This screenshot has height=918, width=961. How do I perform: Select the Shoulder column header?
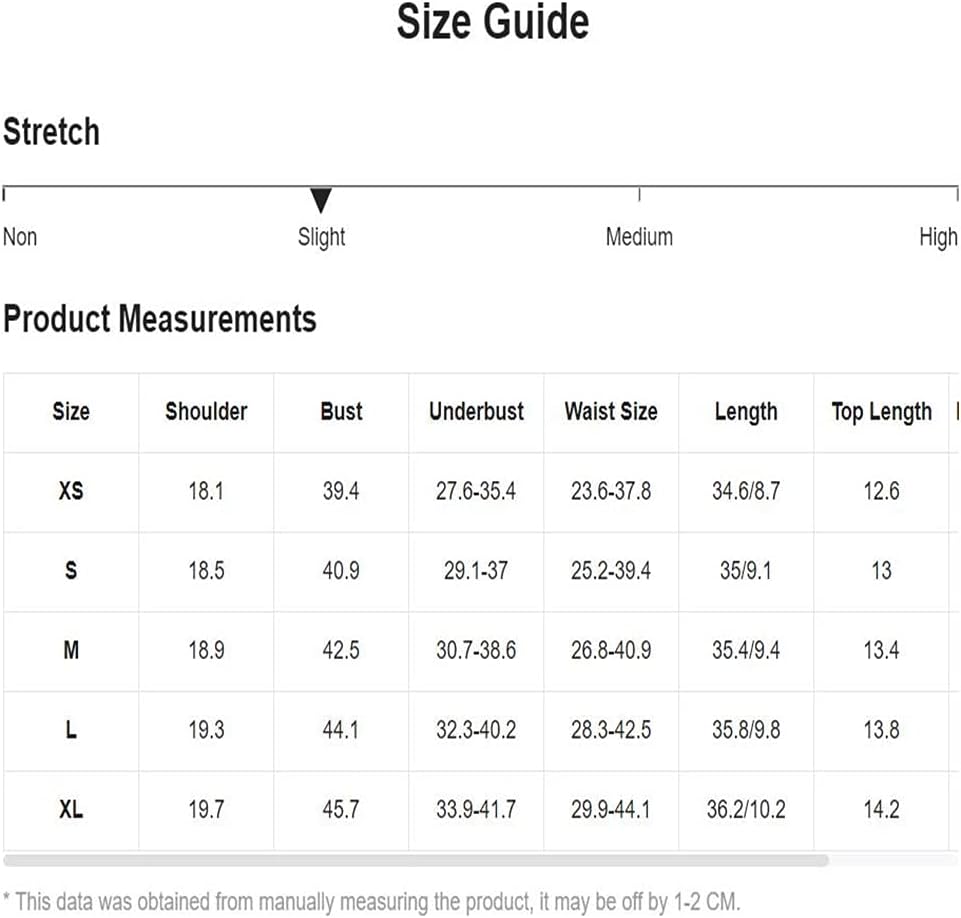click(x=206, y=411)
